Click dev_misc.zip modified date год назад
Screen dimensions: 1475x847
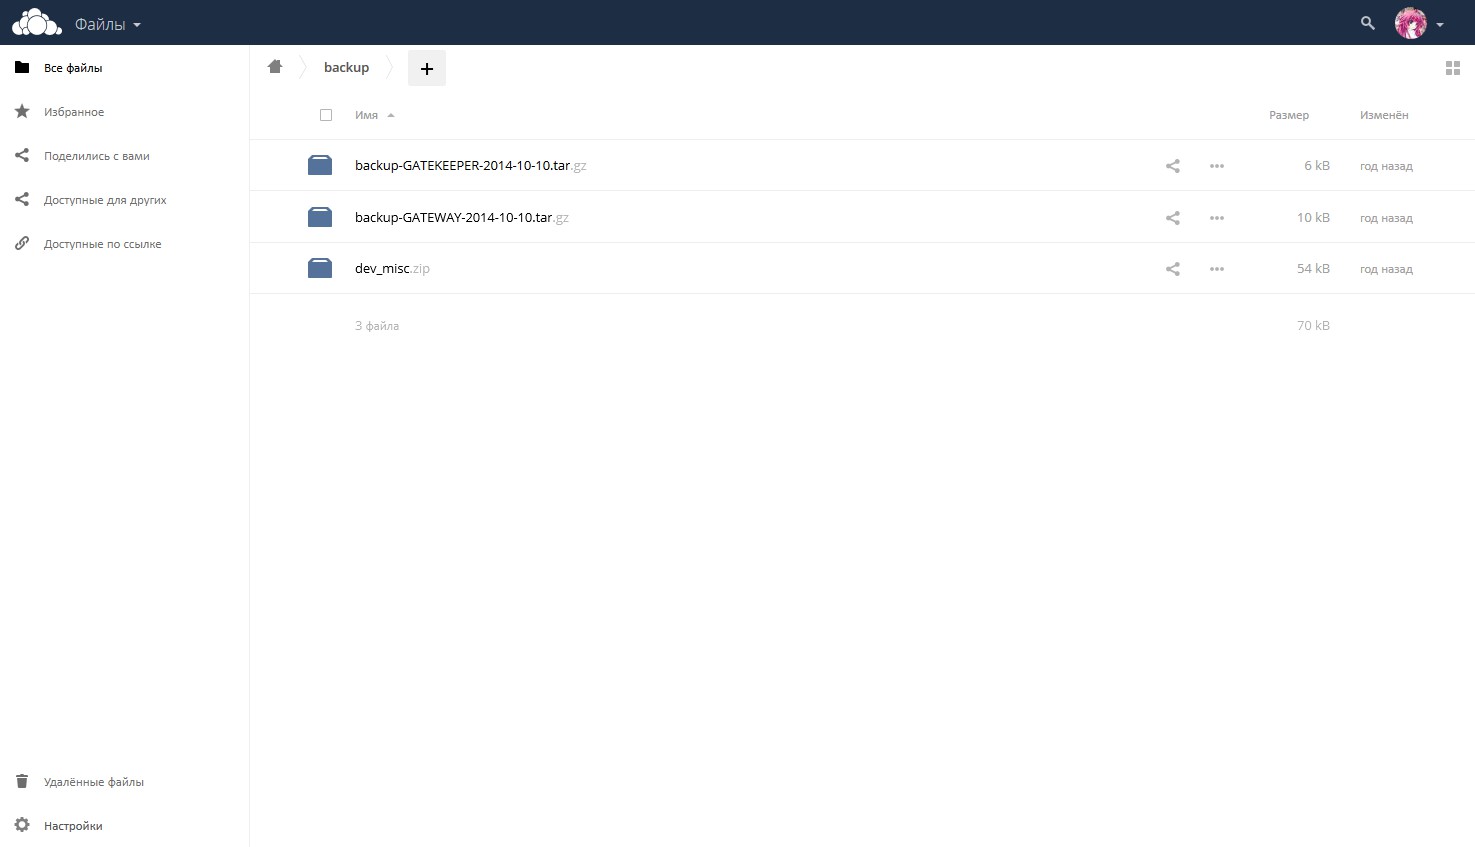click(x=1386, y=269)
